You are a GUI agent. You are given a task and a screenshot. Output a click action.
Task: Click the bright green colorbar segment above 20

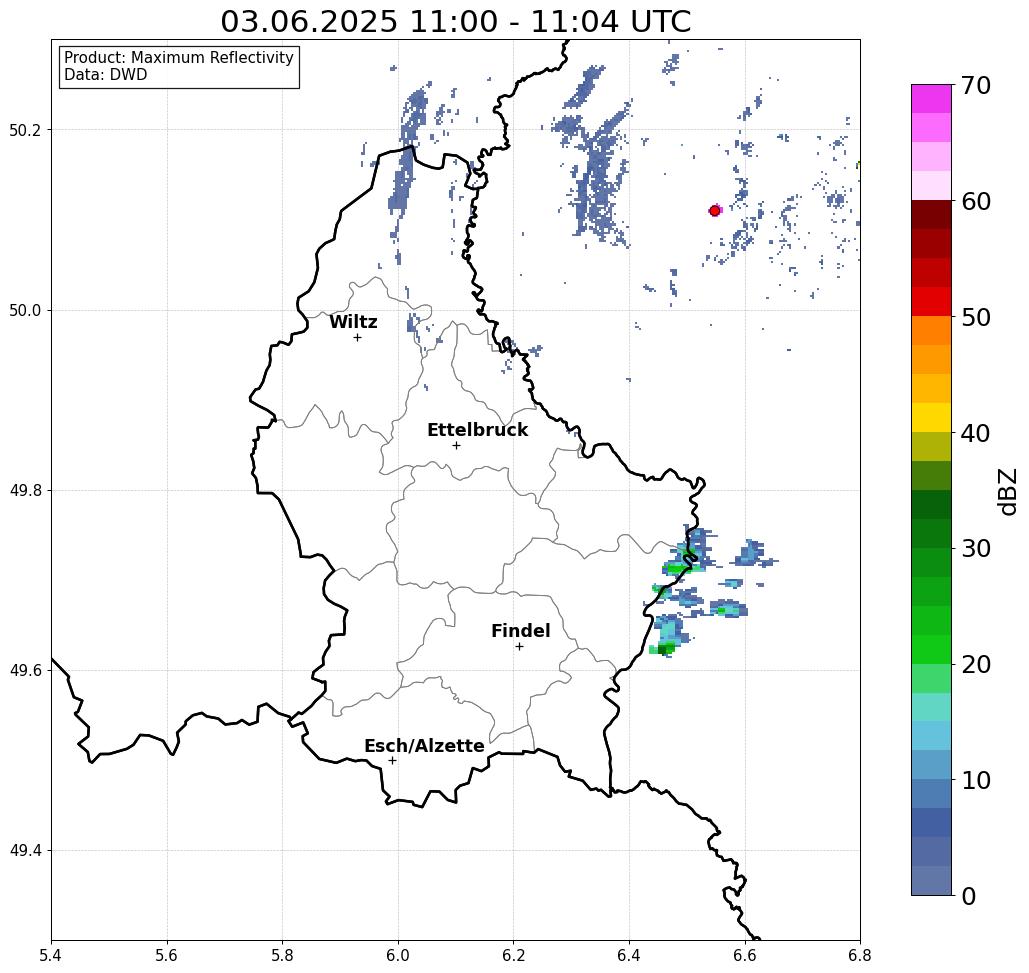click(x=931, y=649)
